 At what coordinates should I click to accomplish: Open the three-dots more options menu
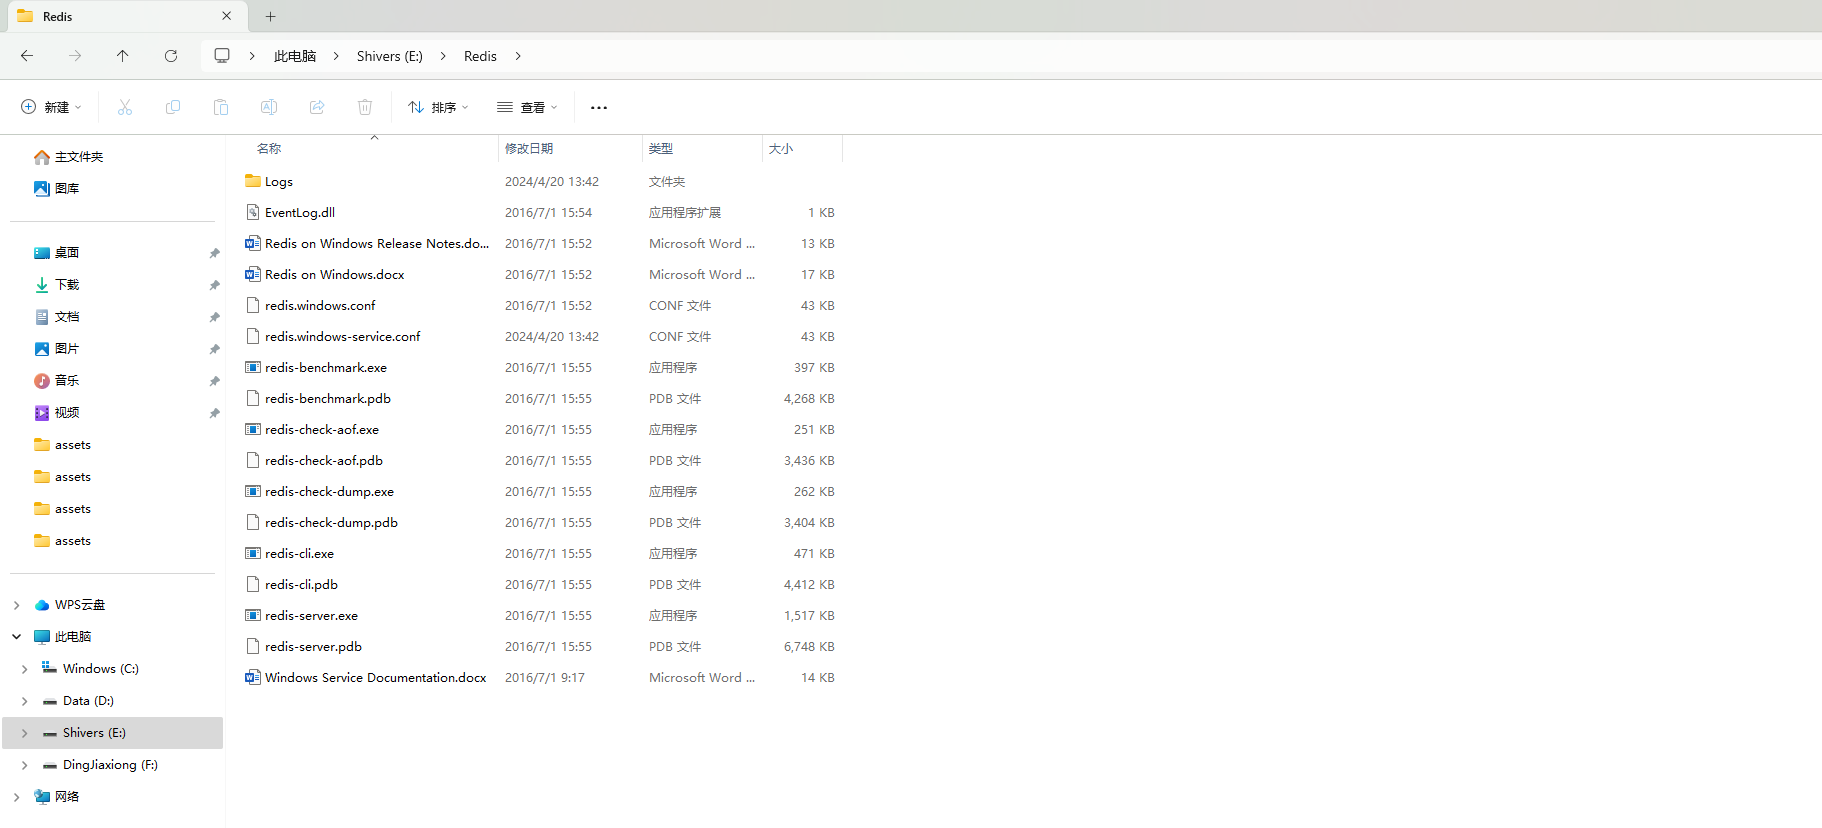(599, 107)
